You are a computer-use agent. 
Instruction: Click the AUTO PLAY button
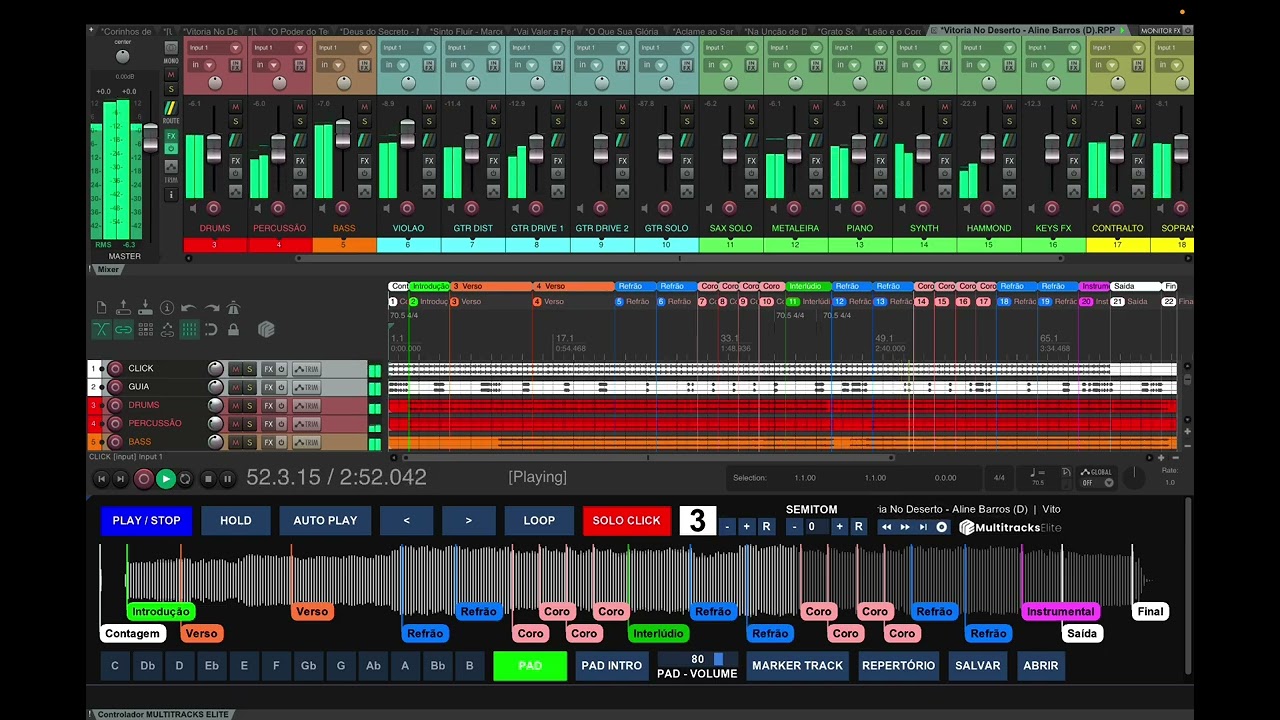325,521
